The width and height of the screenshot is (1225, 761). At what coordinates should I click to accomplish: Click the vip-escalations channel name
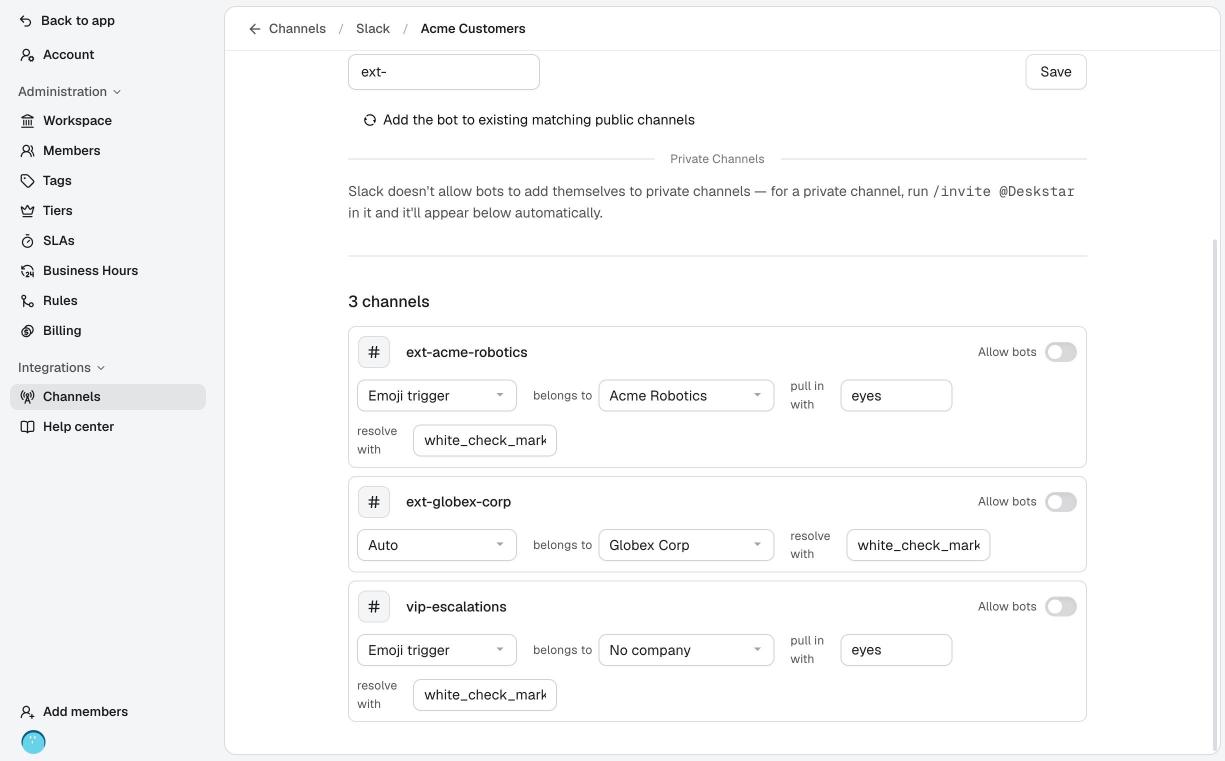(456, 607)
